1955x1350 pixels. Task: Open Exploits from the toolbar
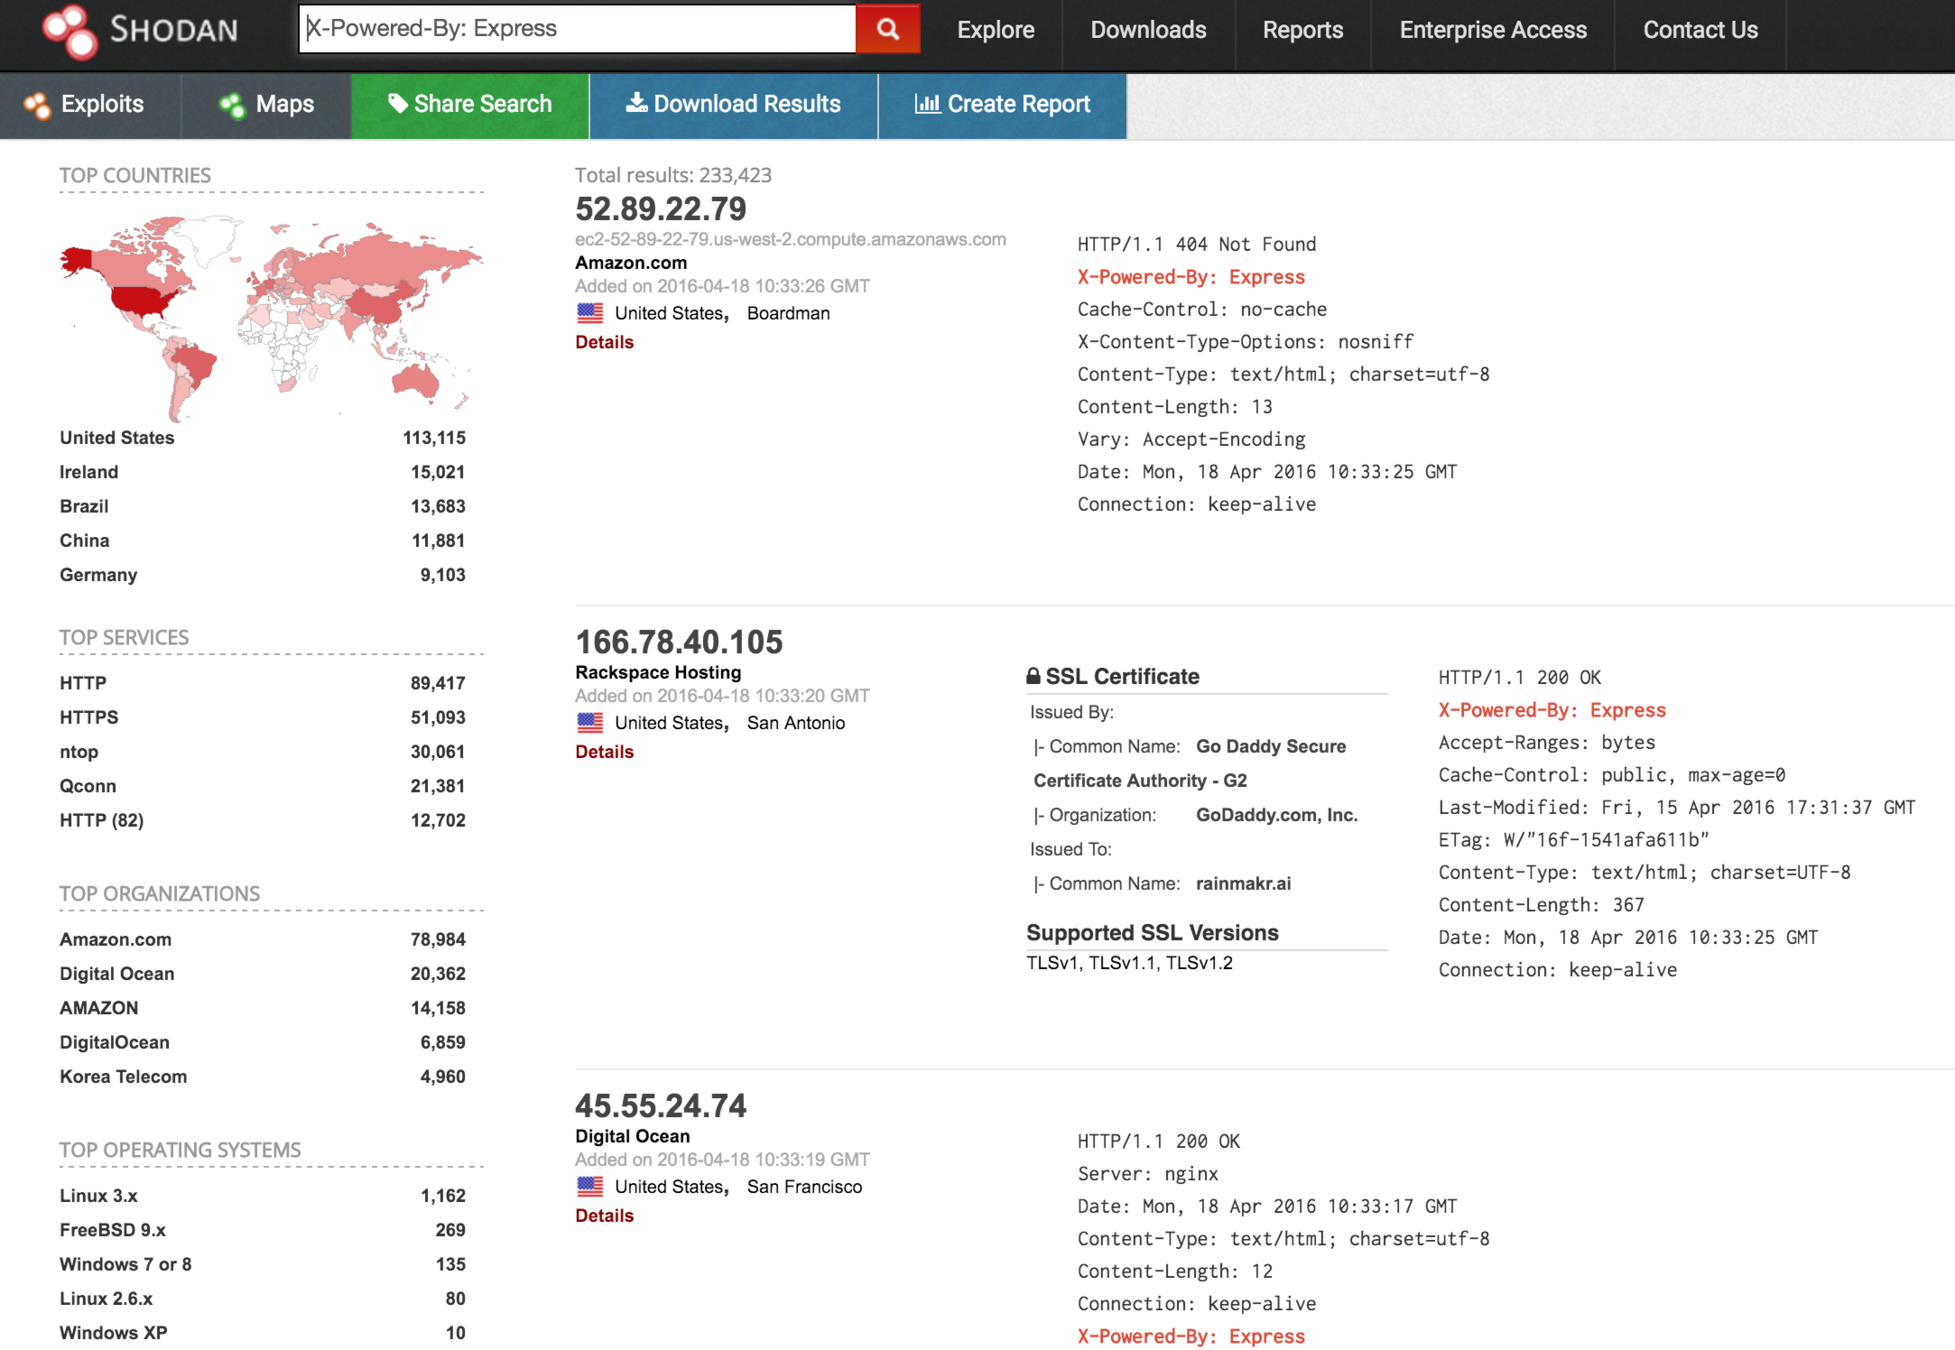89,104
